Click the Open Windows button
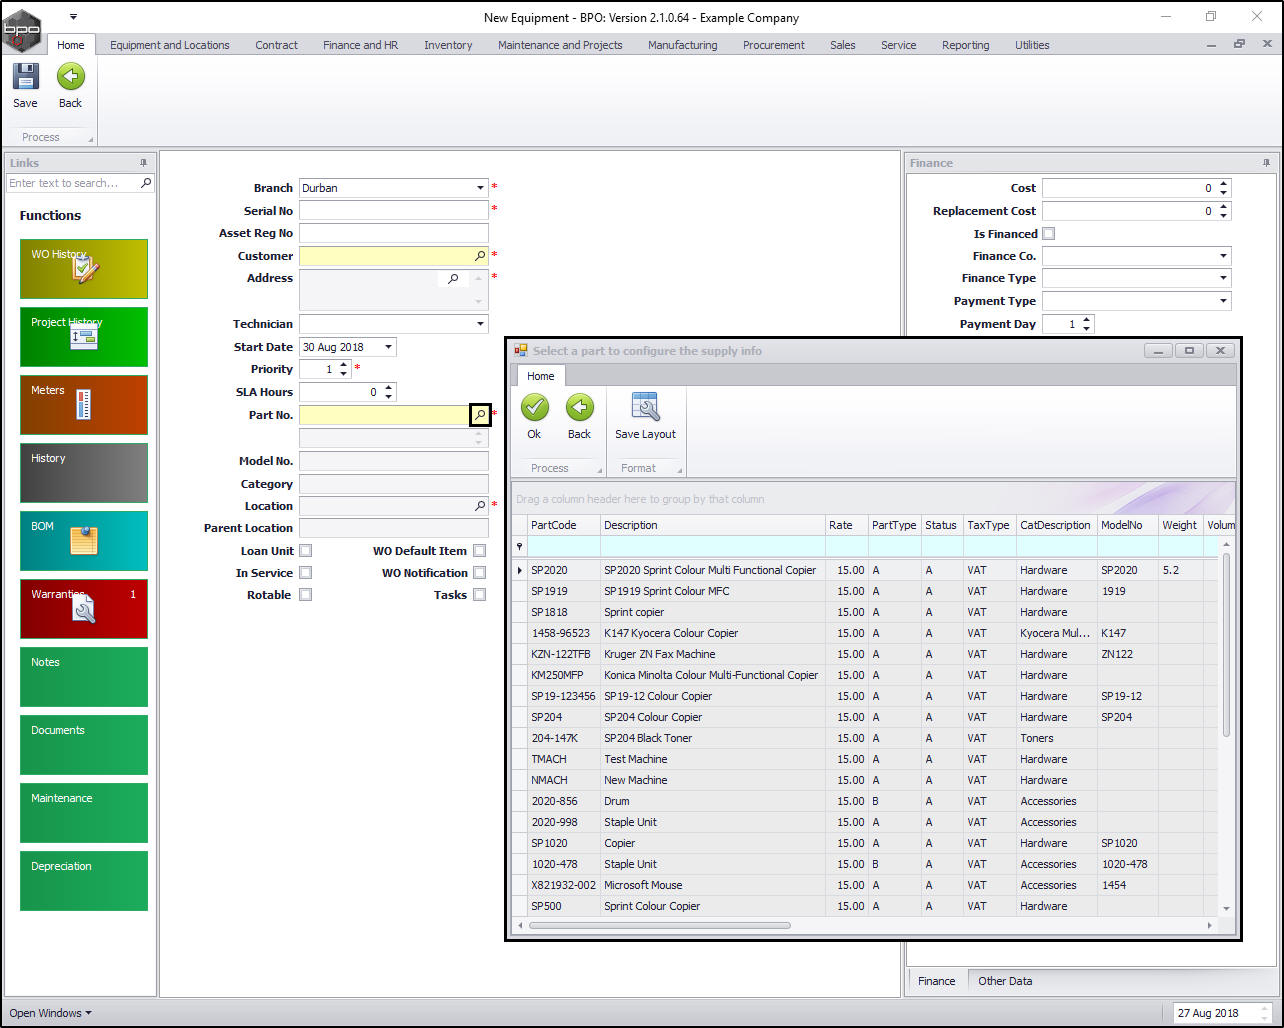 [x=50, y=1013]
